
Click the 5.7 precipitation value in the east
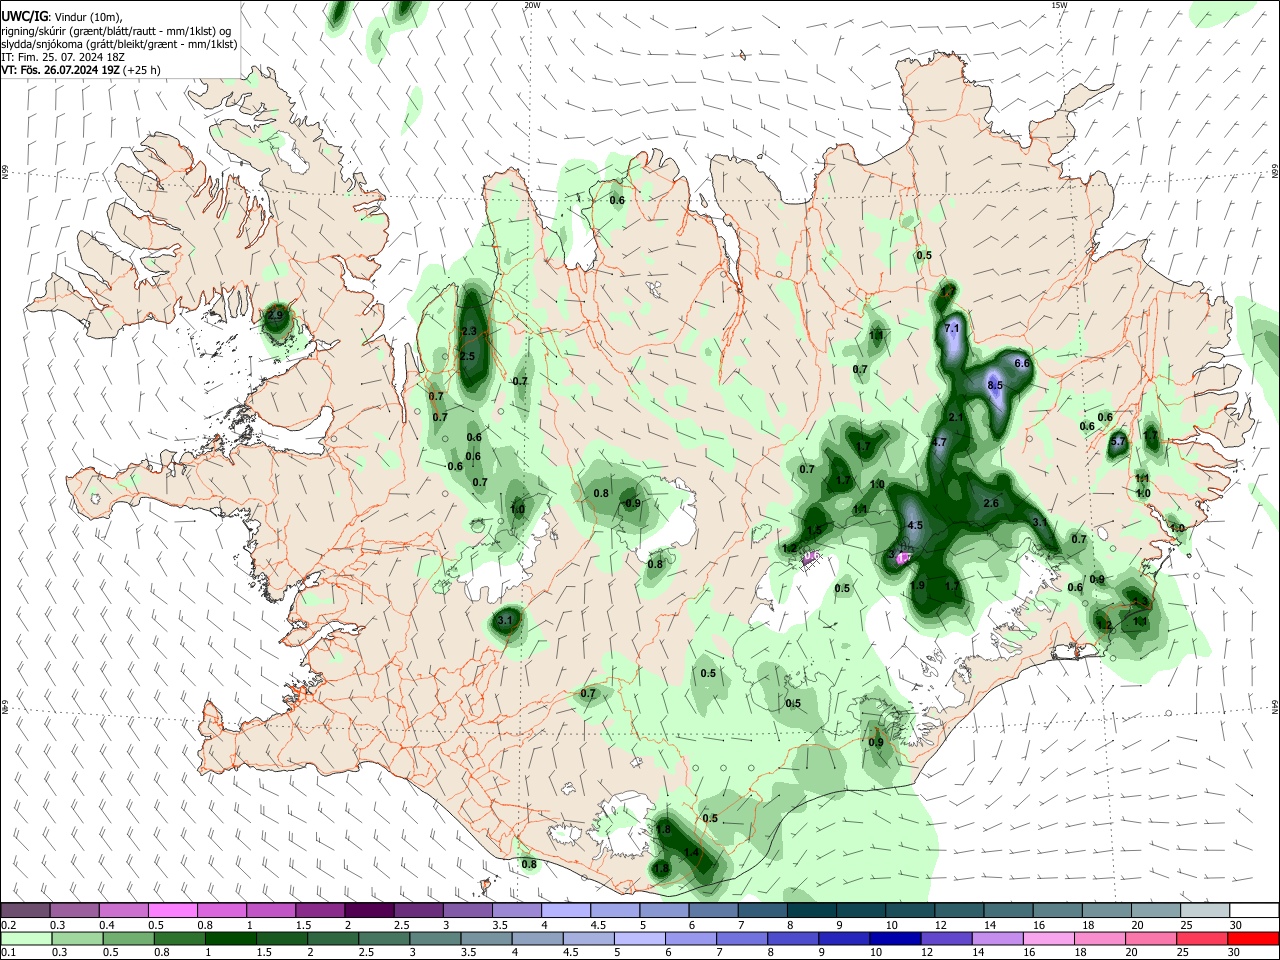click(1118, 441)
